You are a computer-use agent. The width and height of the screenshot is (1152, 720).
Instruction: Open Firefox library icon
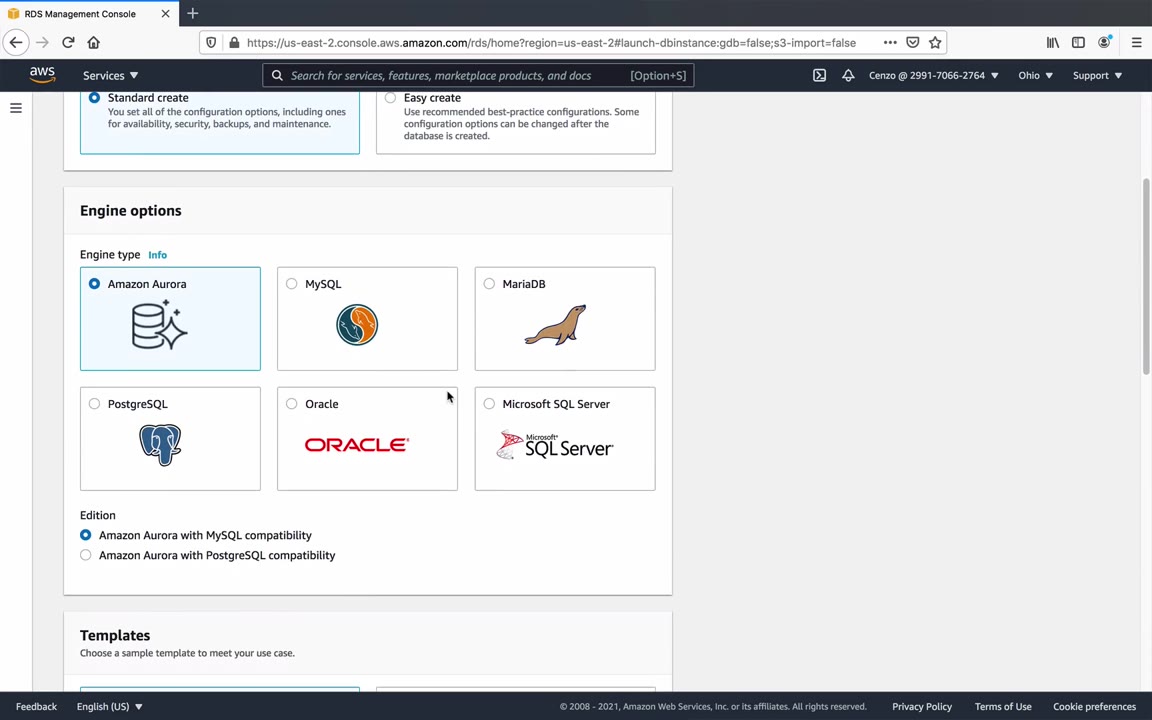[1053, 43]
